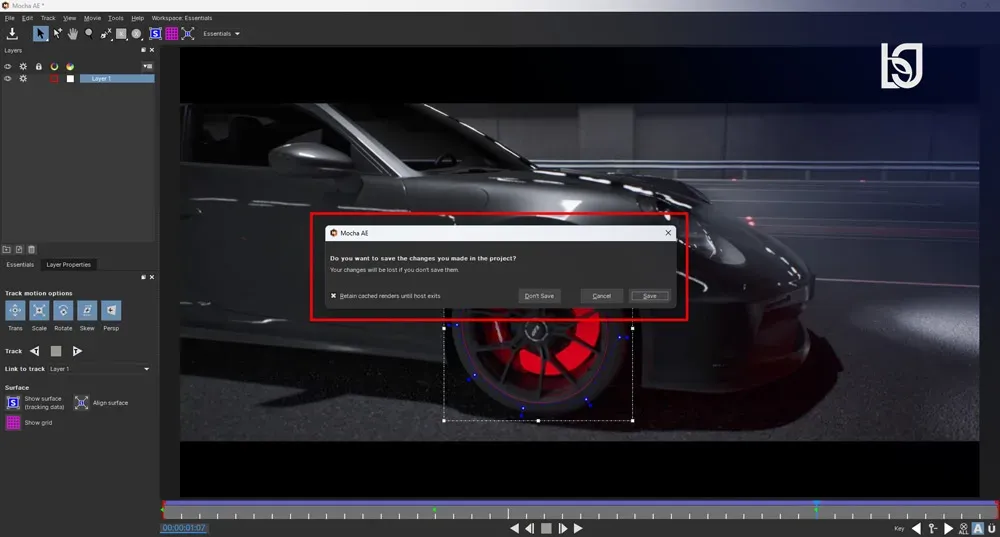Screen dimensions: 1000x537
Task: Undock the Layers panel
Action: [x=143, y=50]
